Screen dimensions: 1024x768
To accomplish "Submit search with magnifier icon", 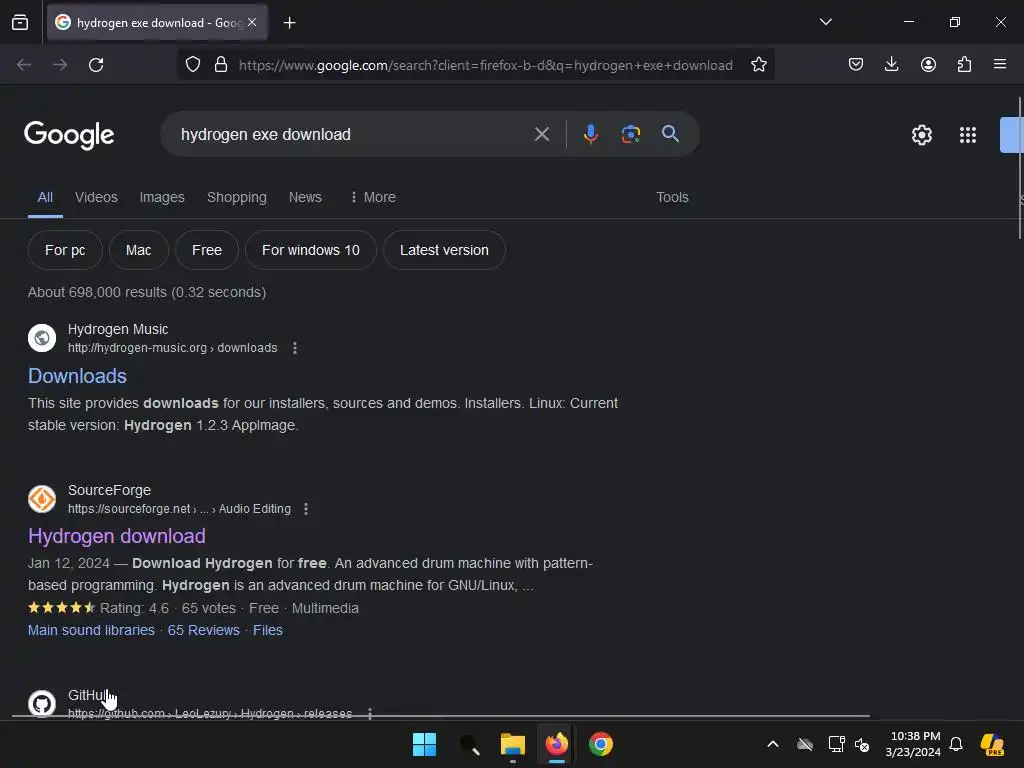I will 670,135.
